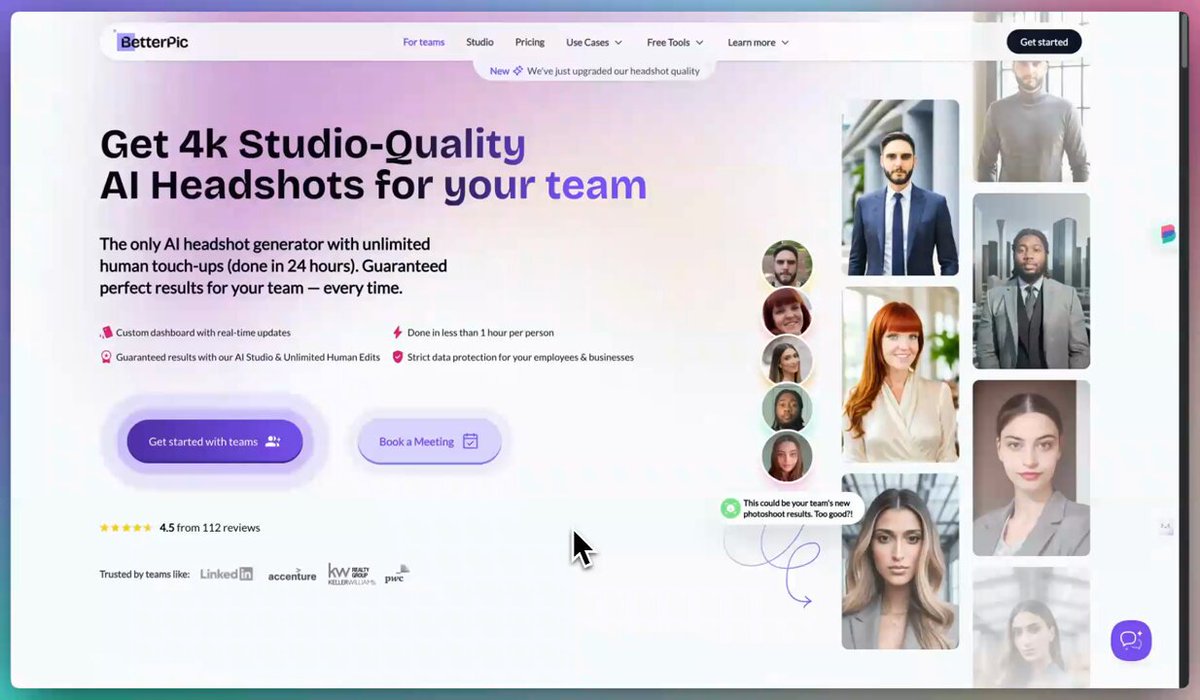
Task: Click the Book a Meeting button
Action: coord(429,441)
